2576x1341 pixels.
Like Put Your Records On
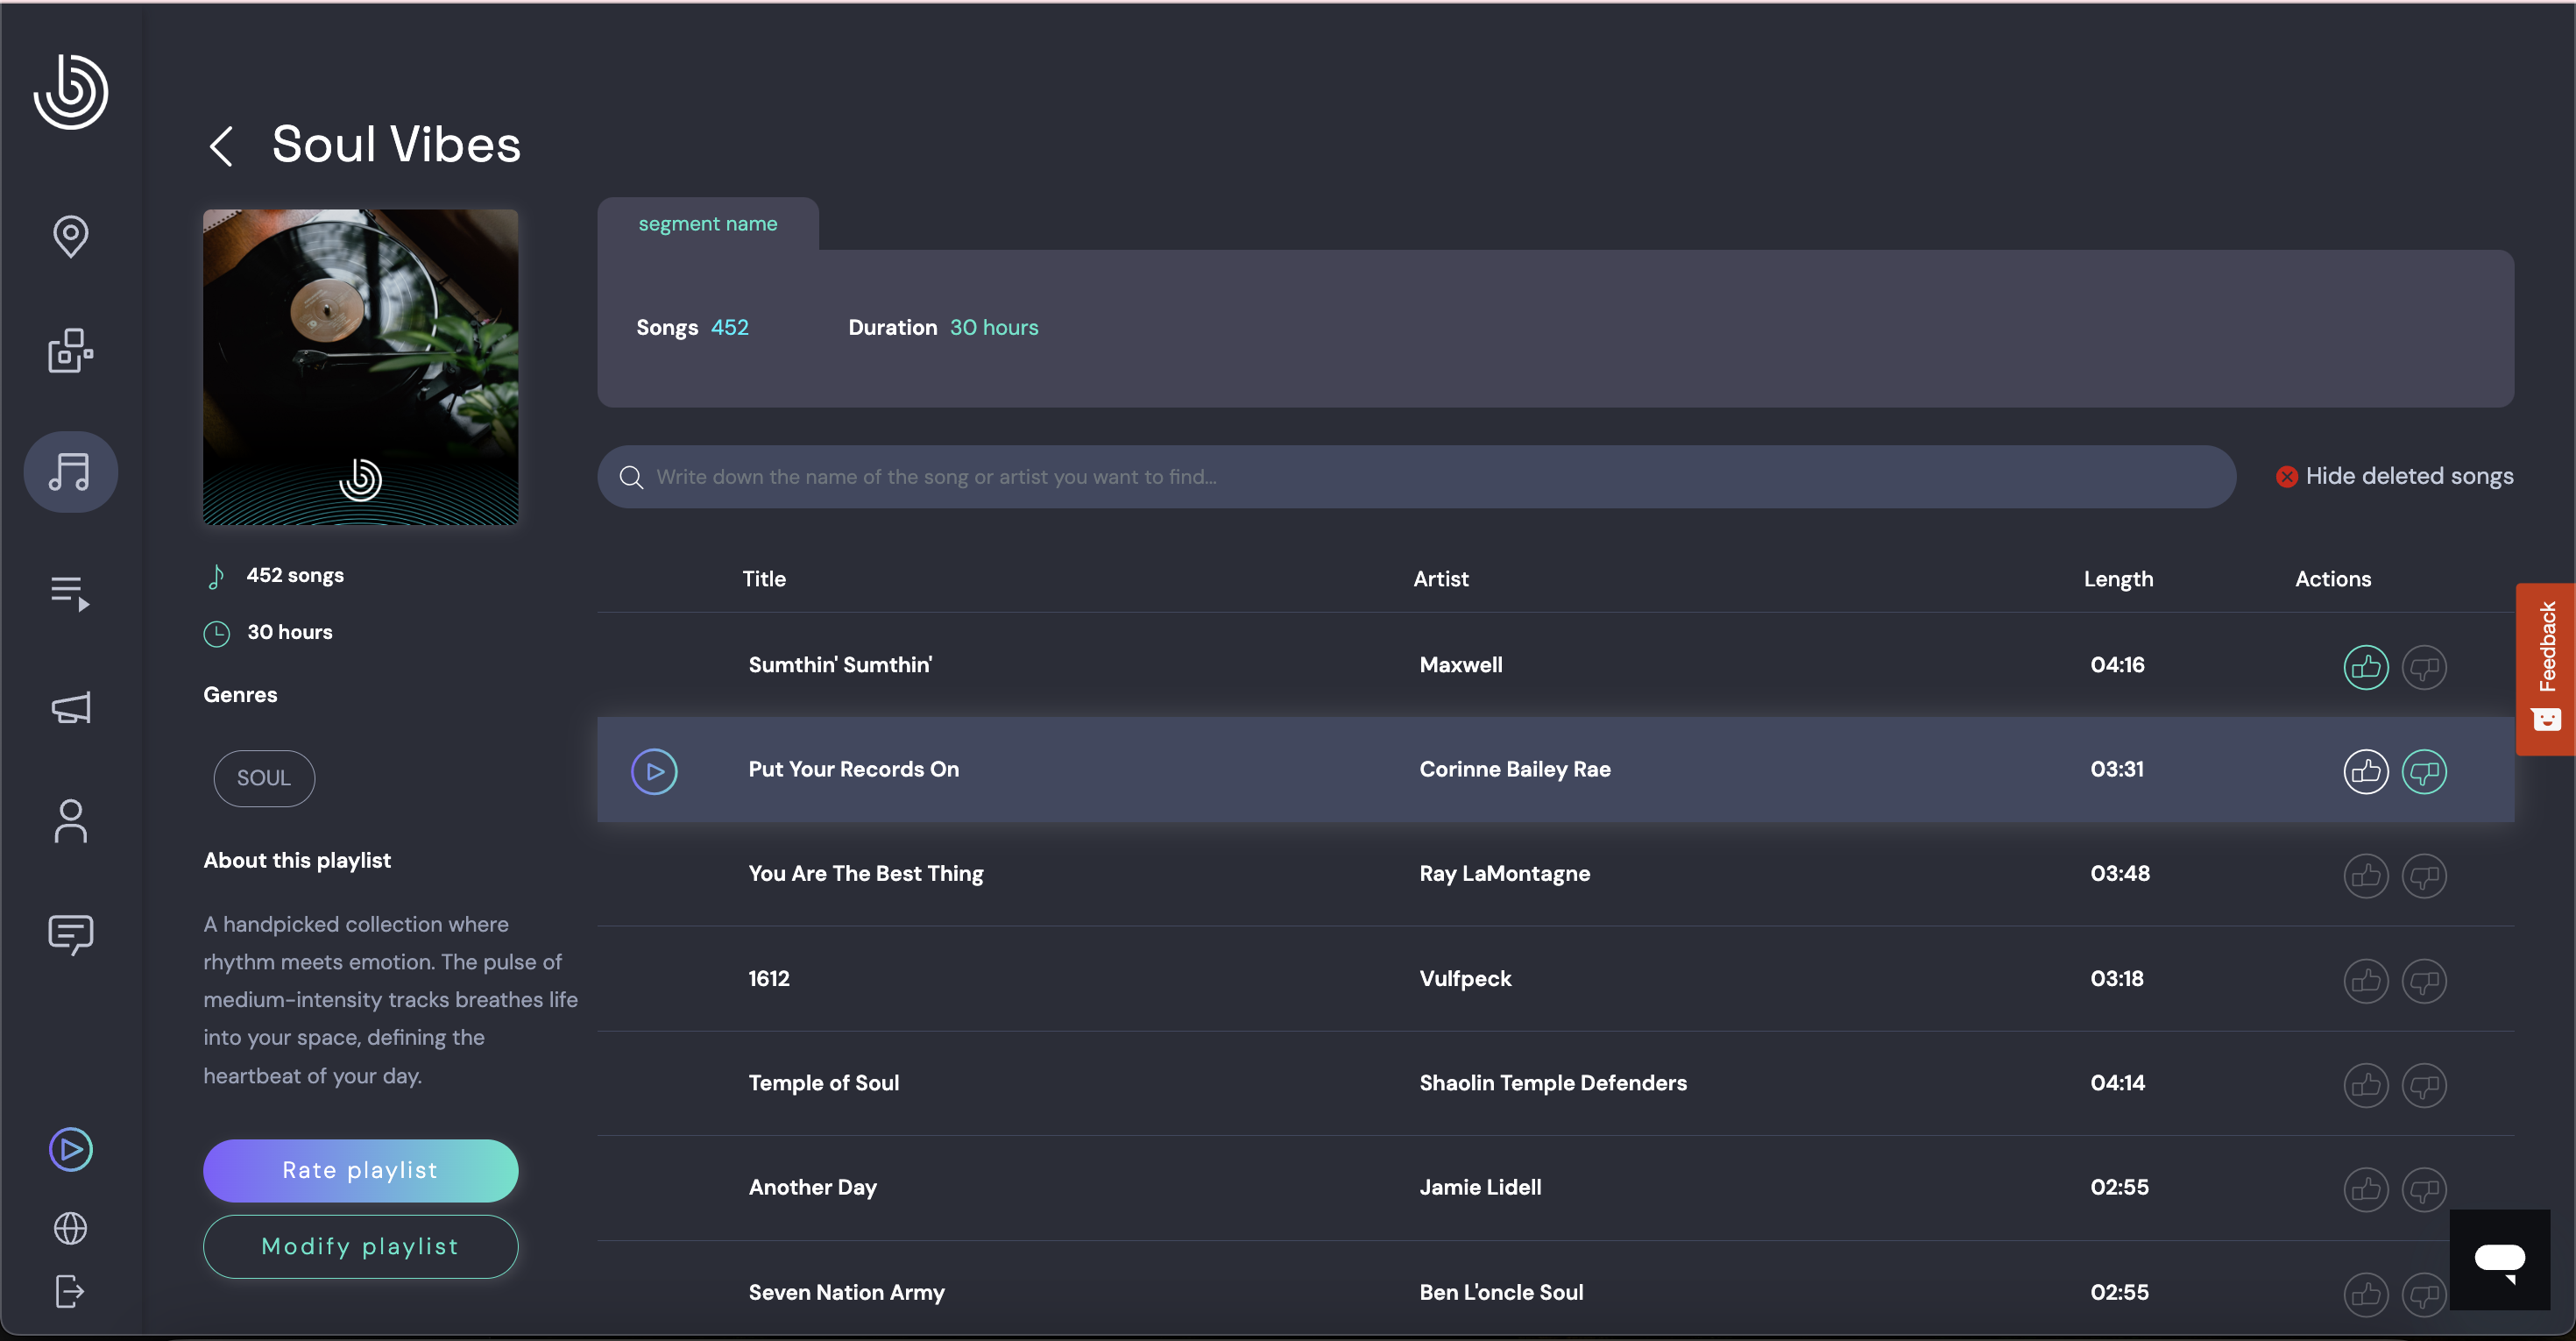pos(2366,772)
